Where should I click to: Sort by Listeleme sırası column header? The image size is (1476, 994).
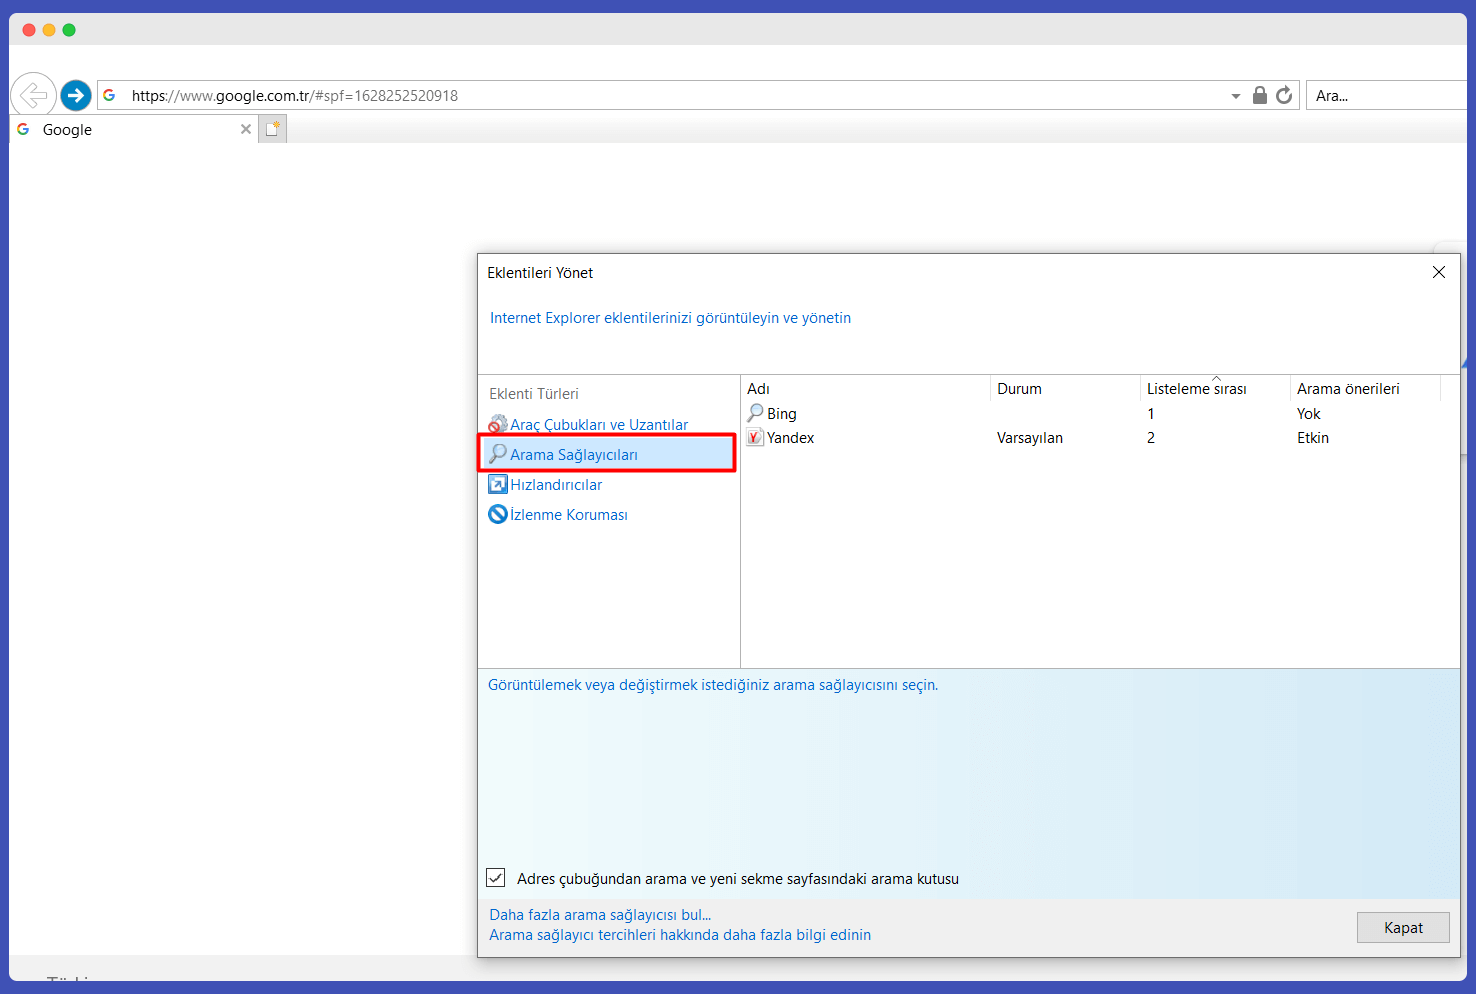[x=1215, y=389]
